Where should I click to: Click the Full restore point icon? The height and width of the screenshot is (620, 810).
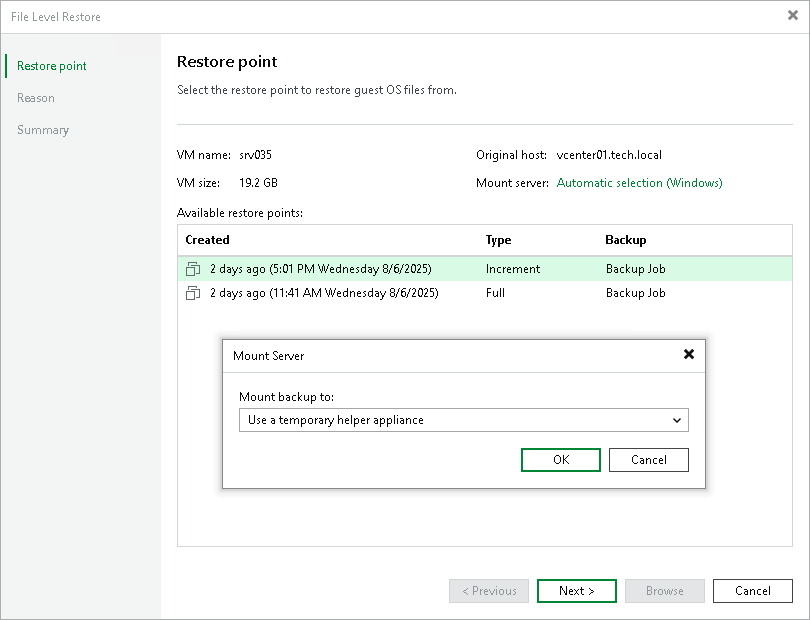(x=193, y=293)
